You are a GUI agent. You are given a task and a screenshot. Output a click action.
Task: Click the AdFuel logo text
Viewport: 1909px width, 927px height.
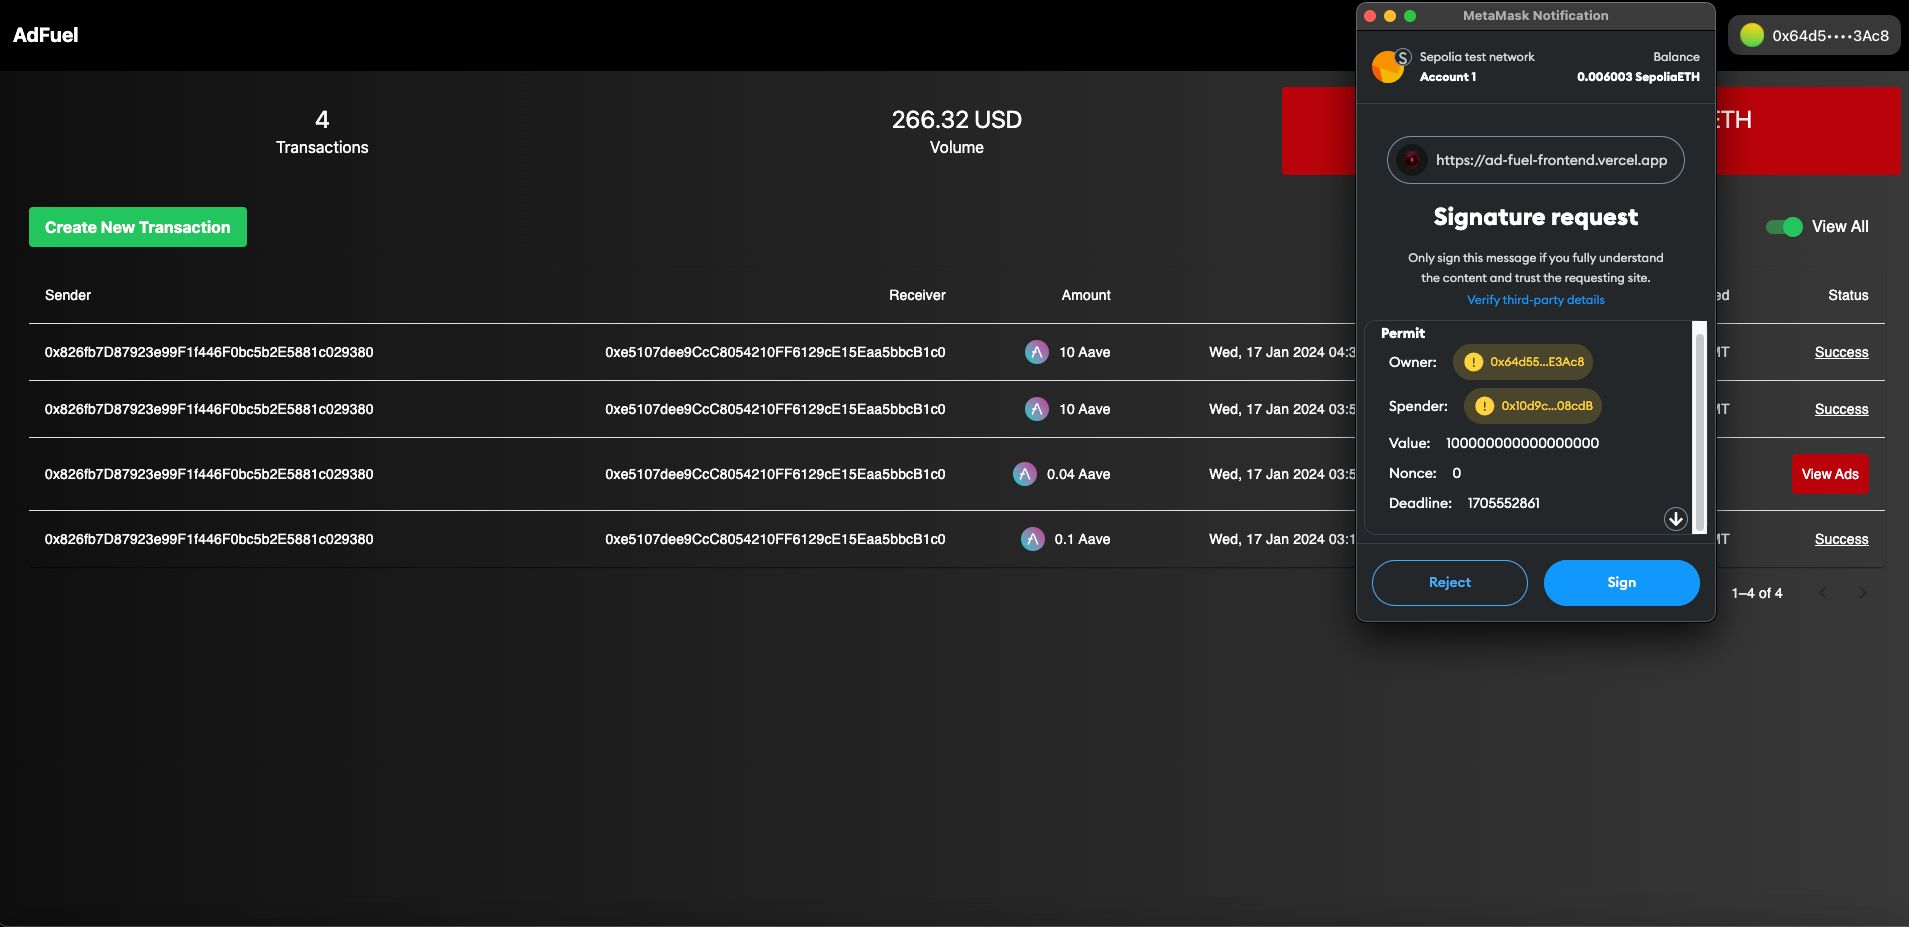click(x=46, y=35)
